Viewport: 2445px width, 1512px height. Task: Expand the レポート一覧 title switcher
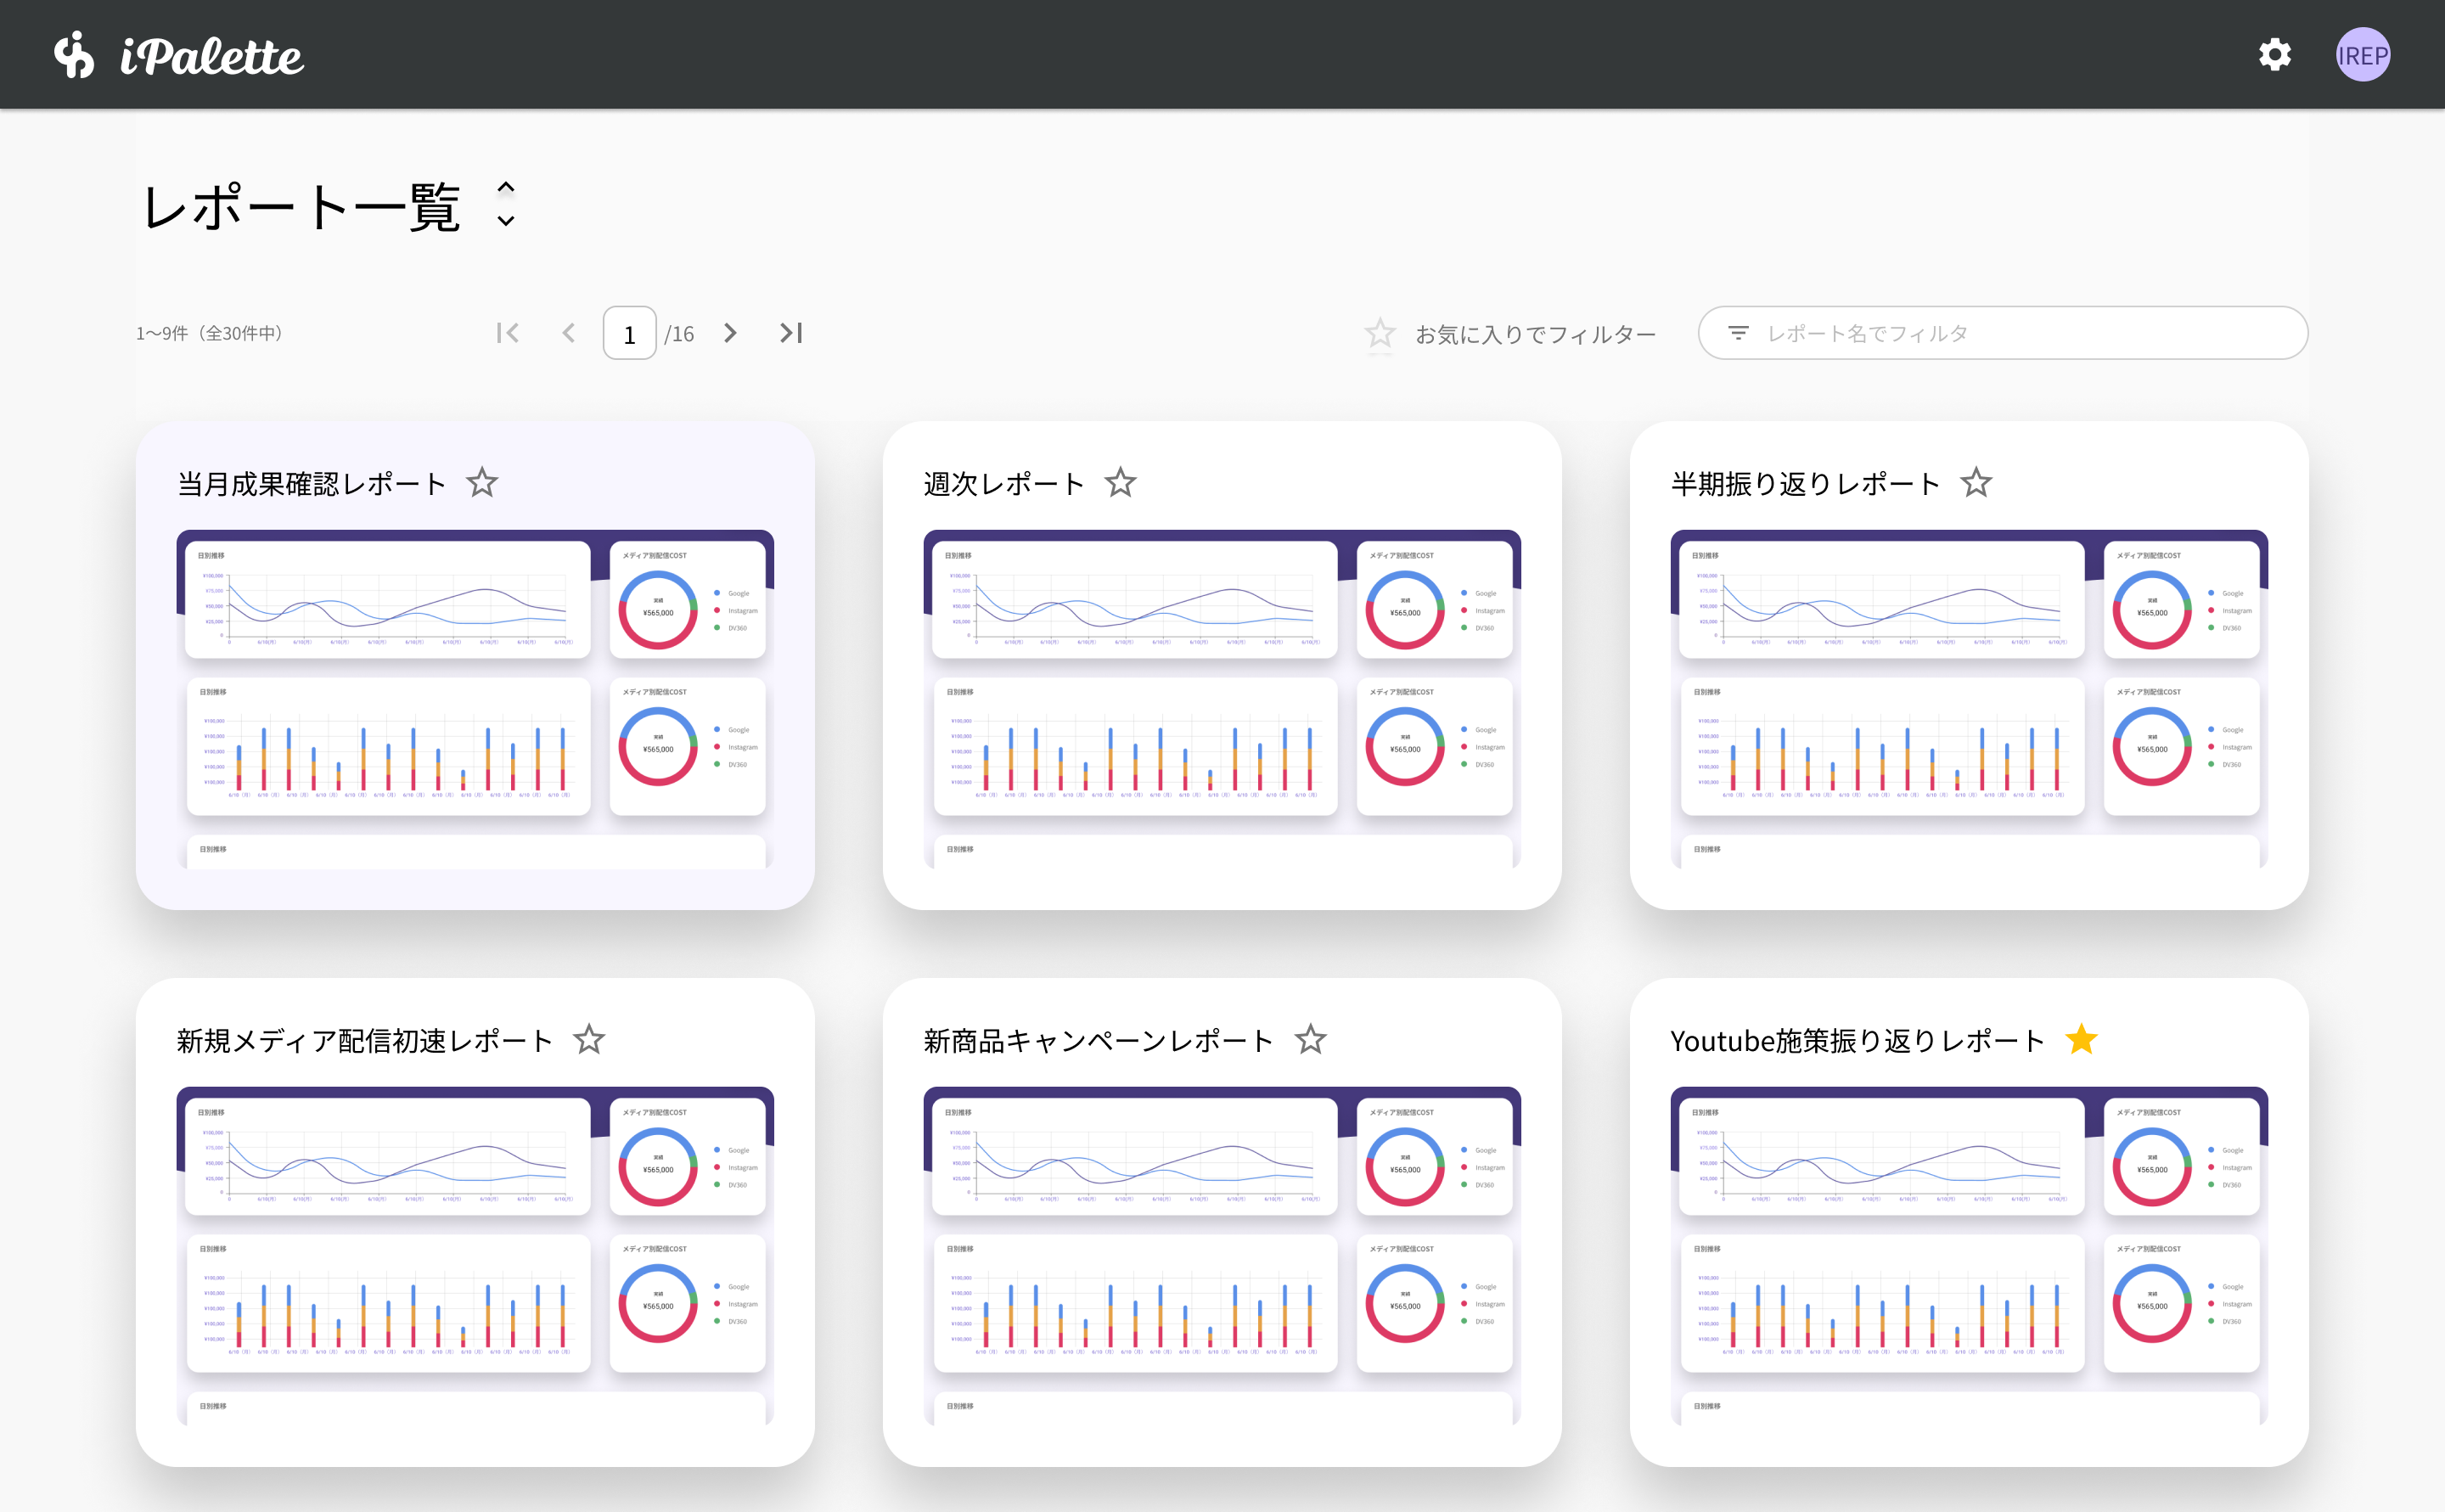pos(506,204)
